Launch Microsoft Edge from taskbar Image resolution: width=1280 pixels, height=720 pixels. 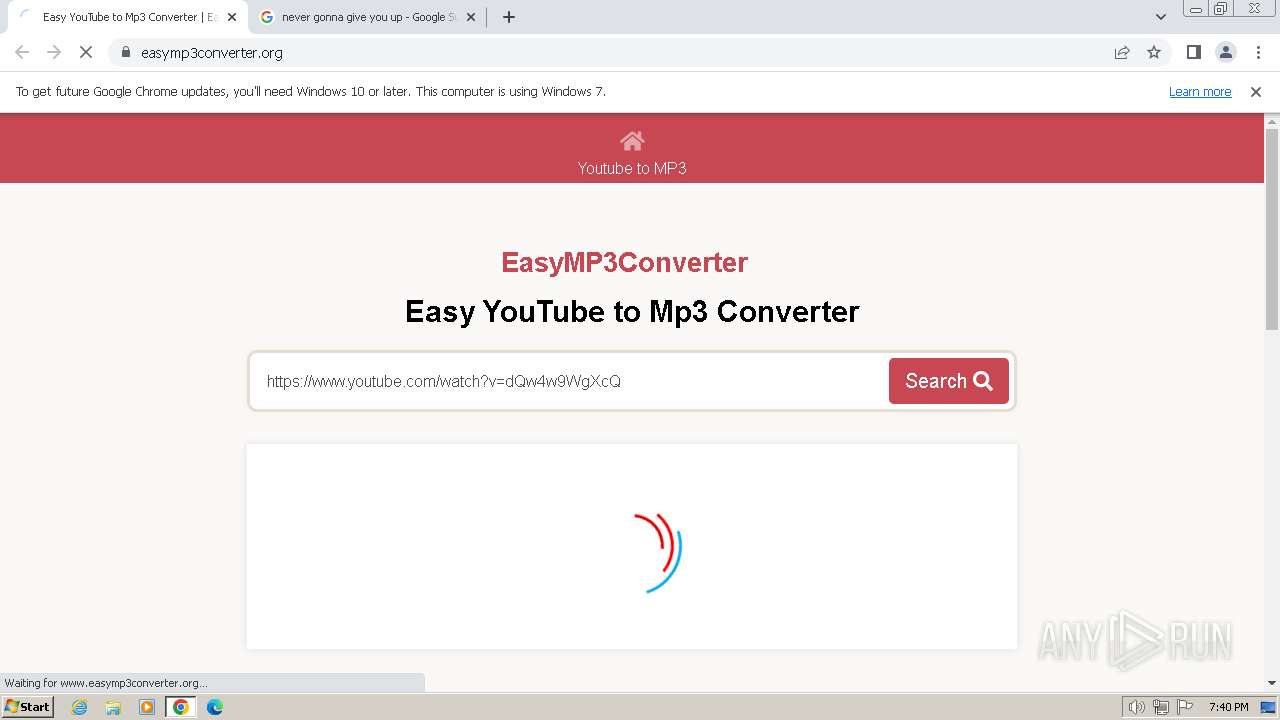click(x=215, y=707)
